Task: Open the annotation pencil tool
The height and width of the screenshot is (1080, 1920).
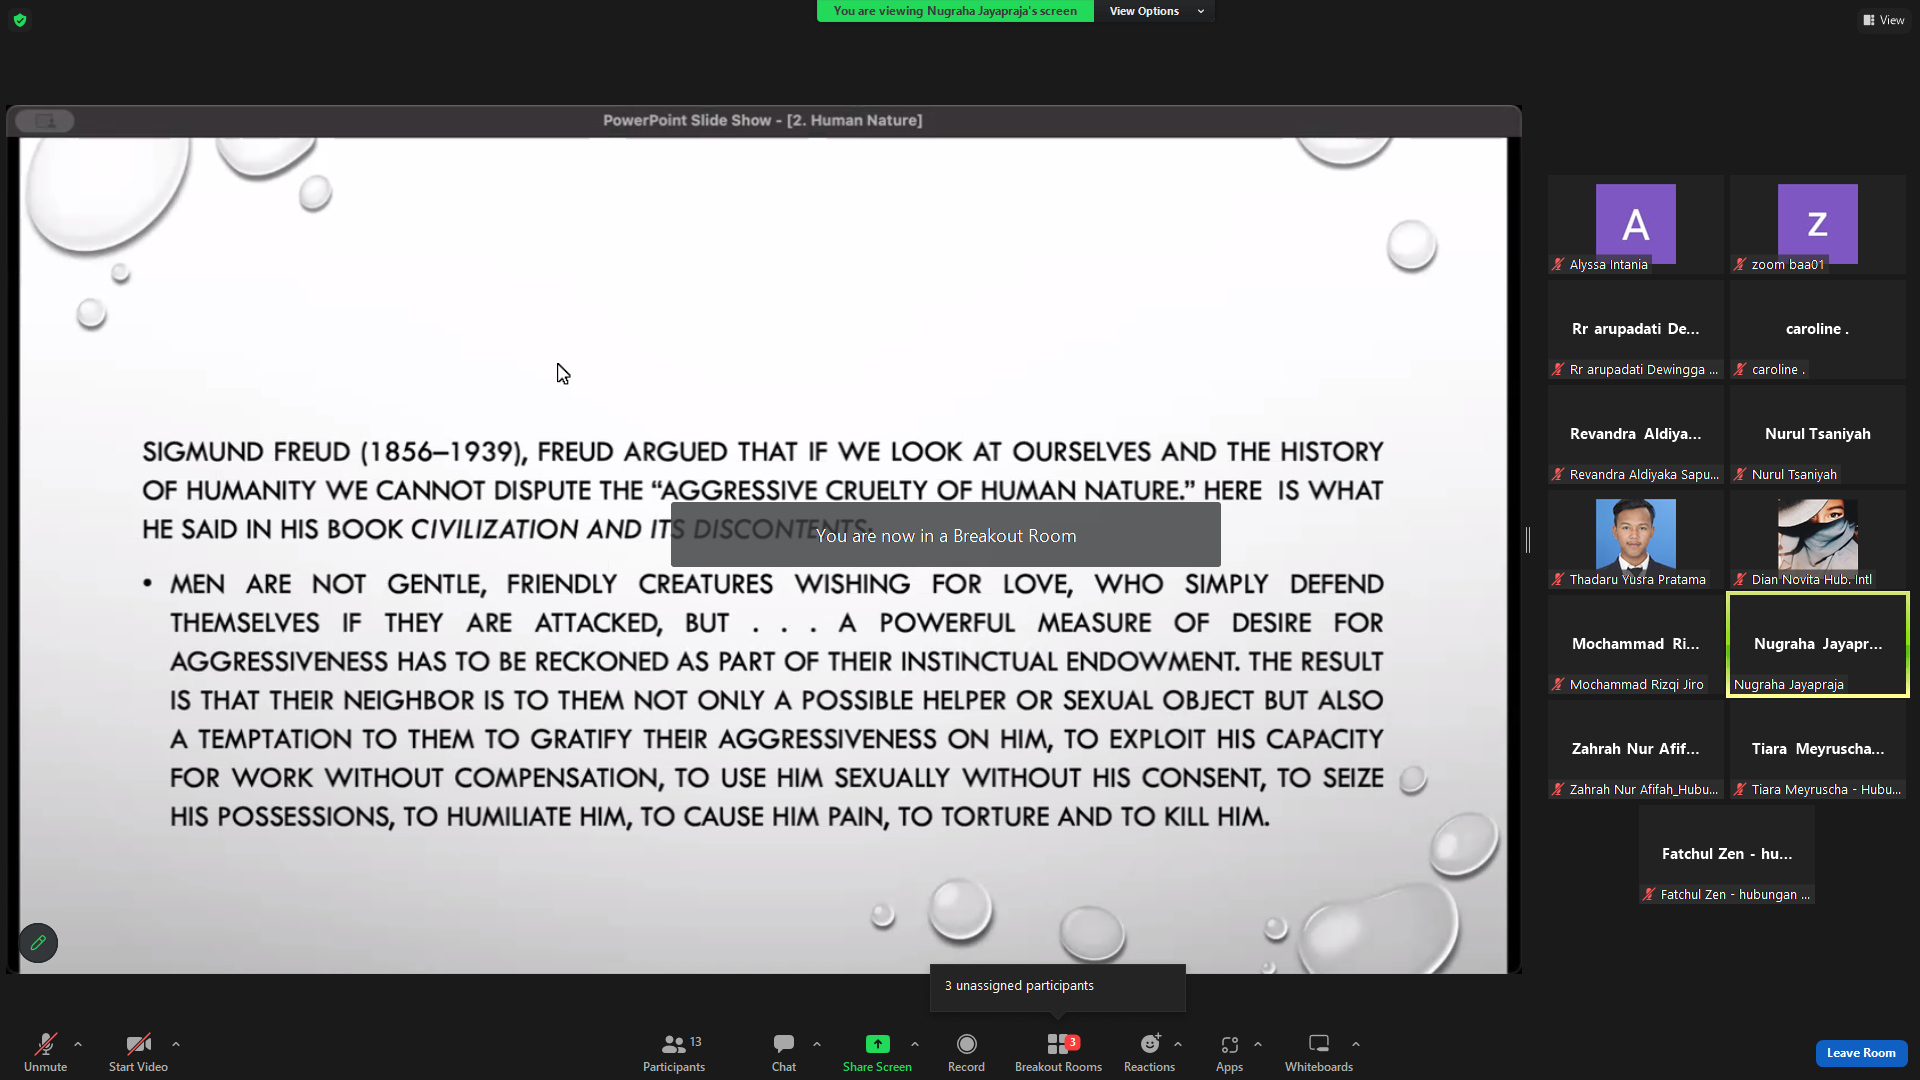Action: (38, 942)
